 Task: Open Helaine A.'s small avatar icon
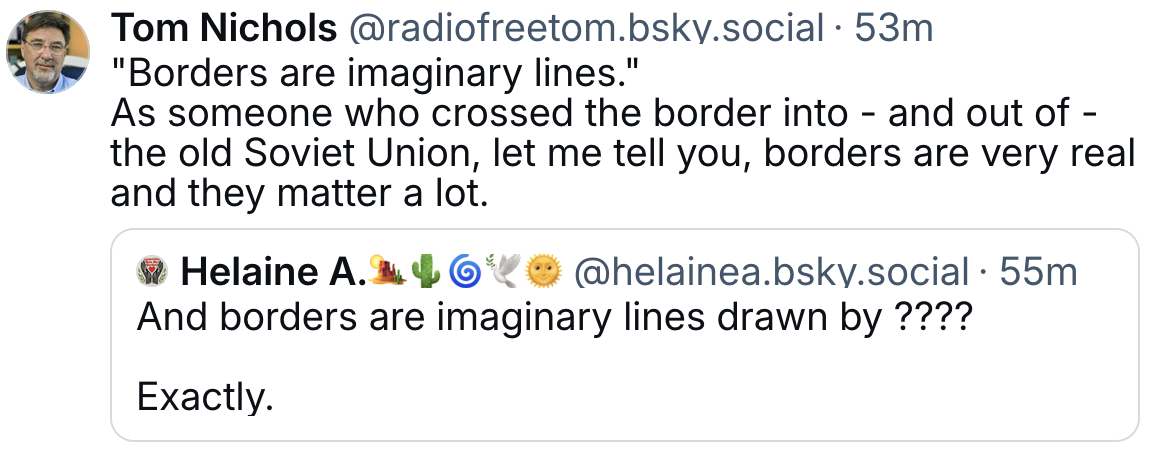pos(153,272)
